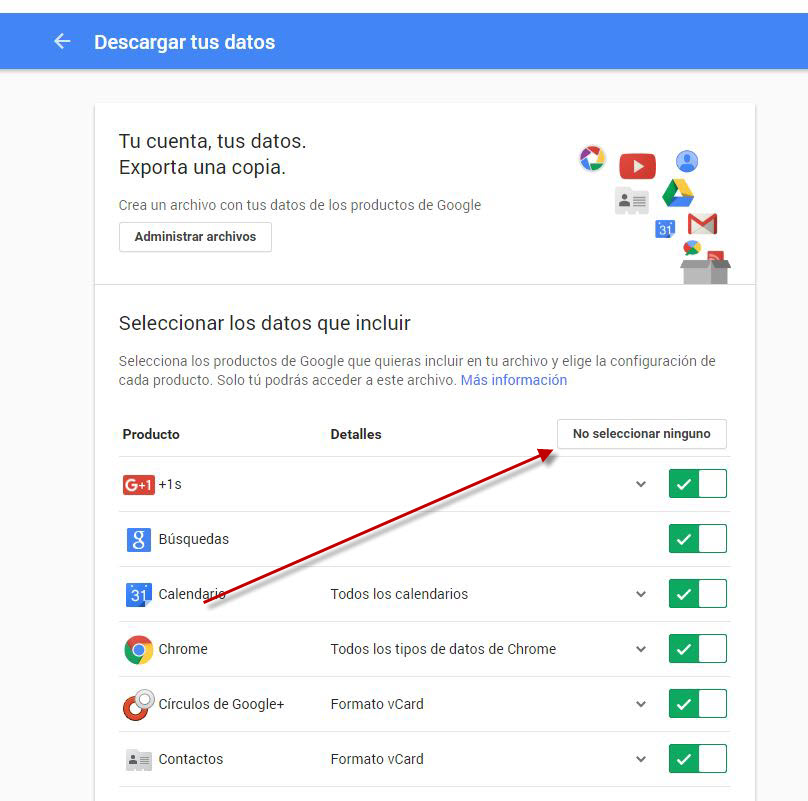Expand Calendario options chevron
This screenshot has width=808, height=801.
pos(641,594)
